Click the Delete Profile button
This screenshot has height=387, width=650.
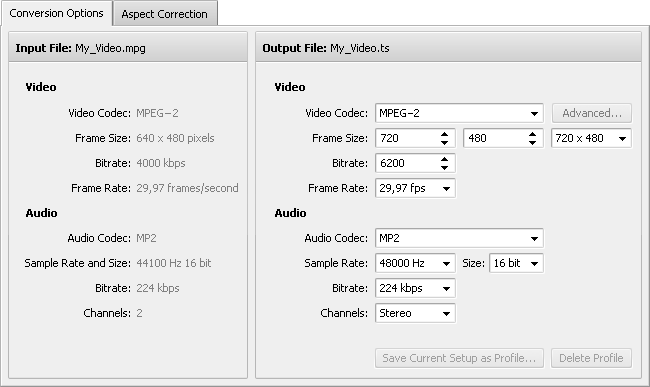[x=591, y=358]
